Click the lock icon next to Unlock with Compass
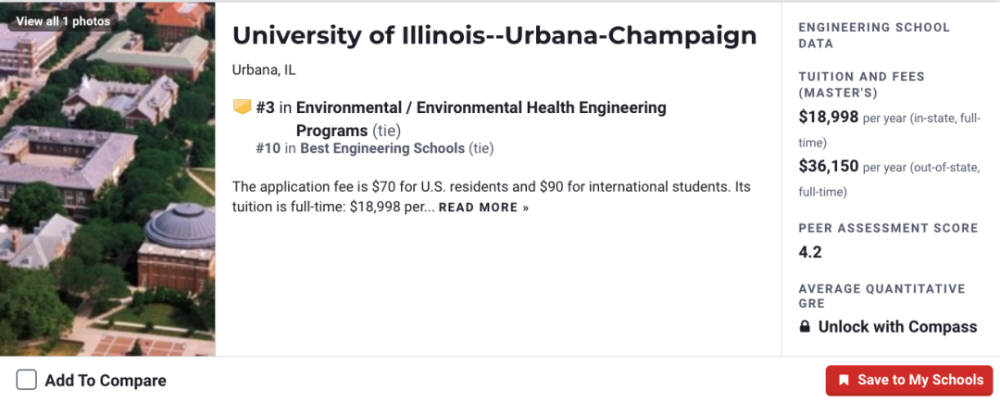The height and width of the screenshot is (403, 1000). (805, 327)
